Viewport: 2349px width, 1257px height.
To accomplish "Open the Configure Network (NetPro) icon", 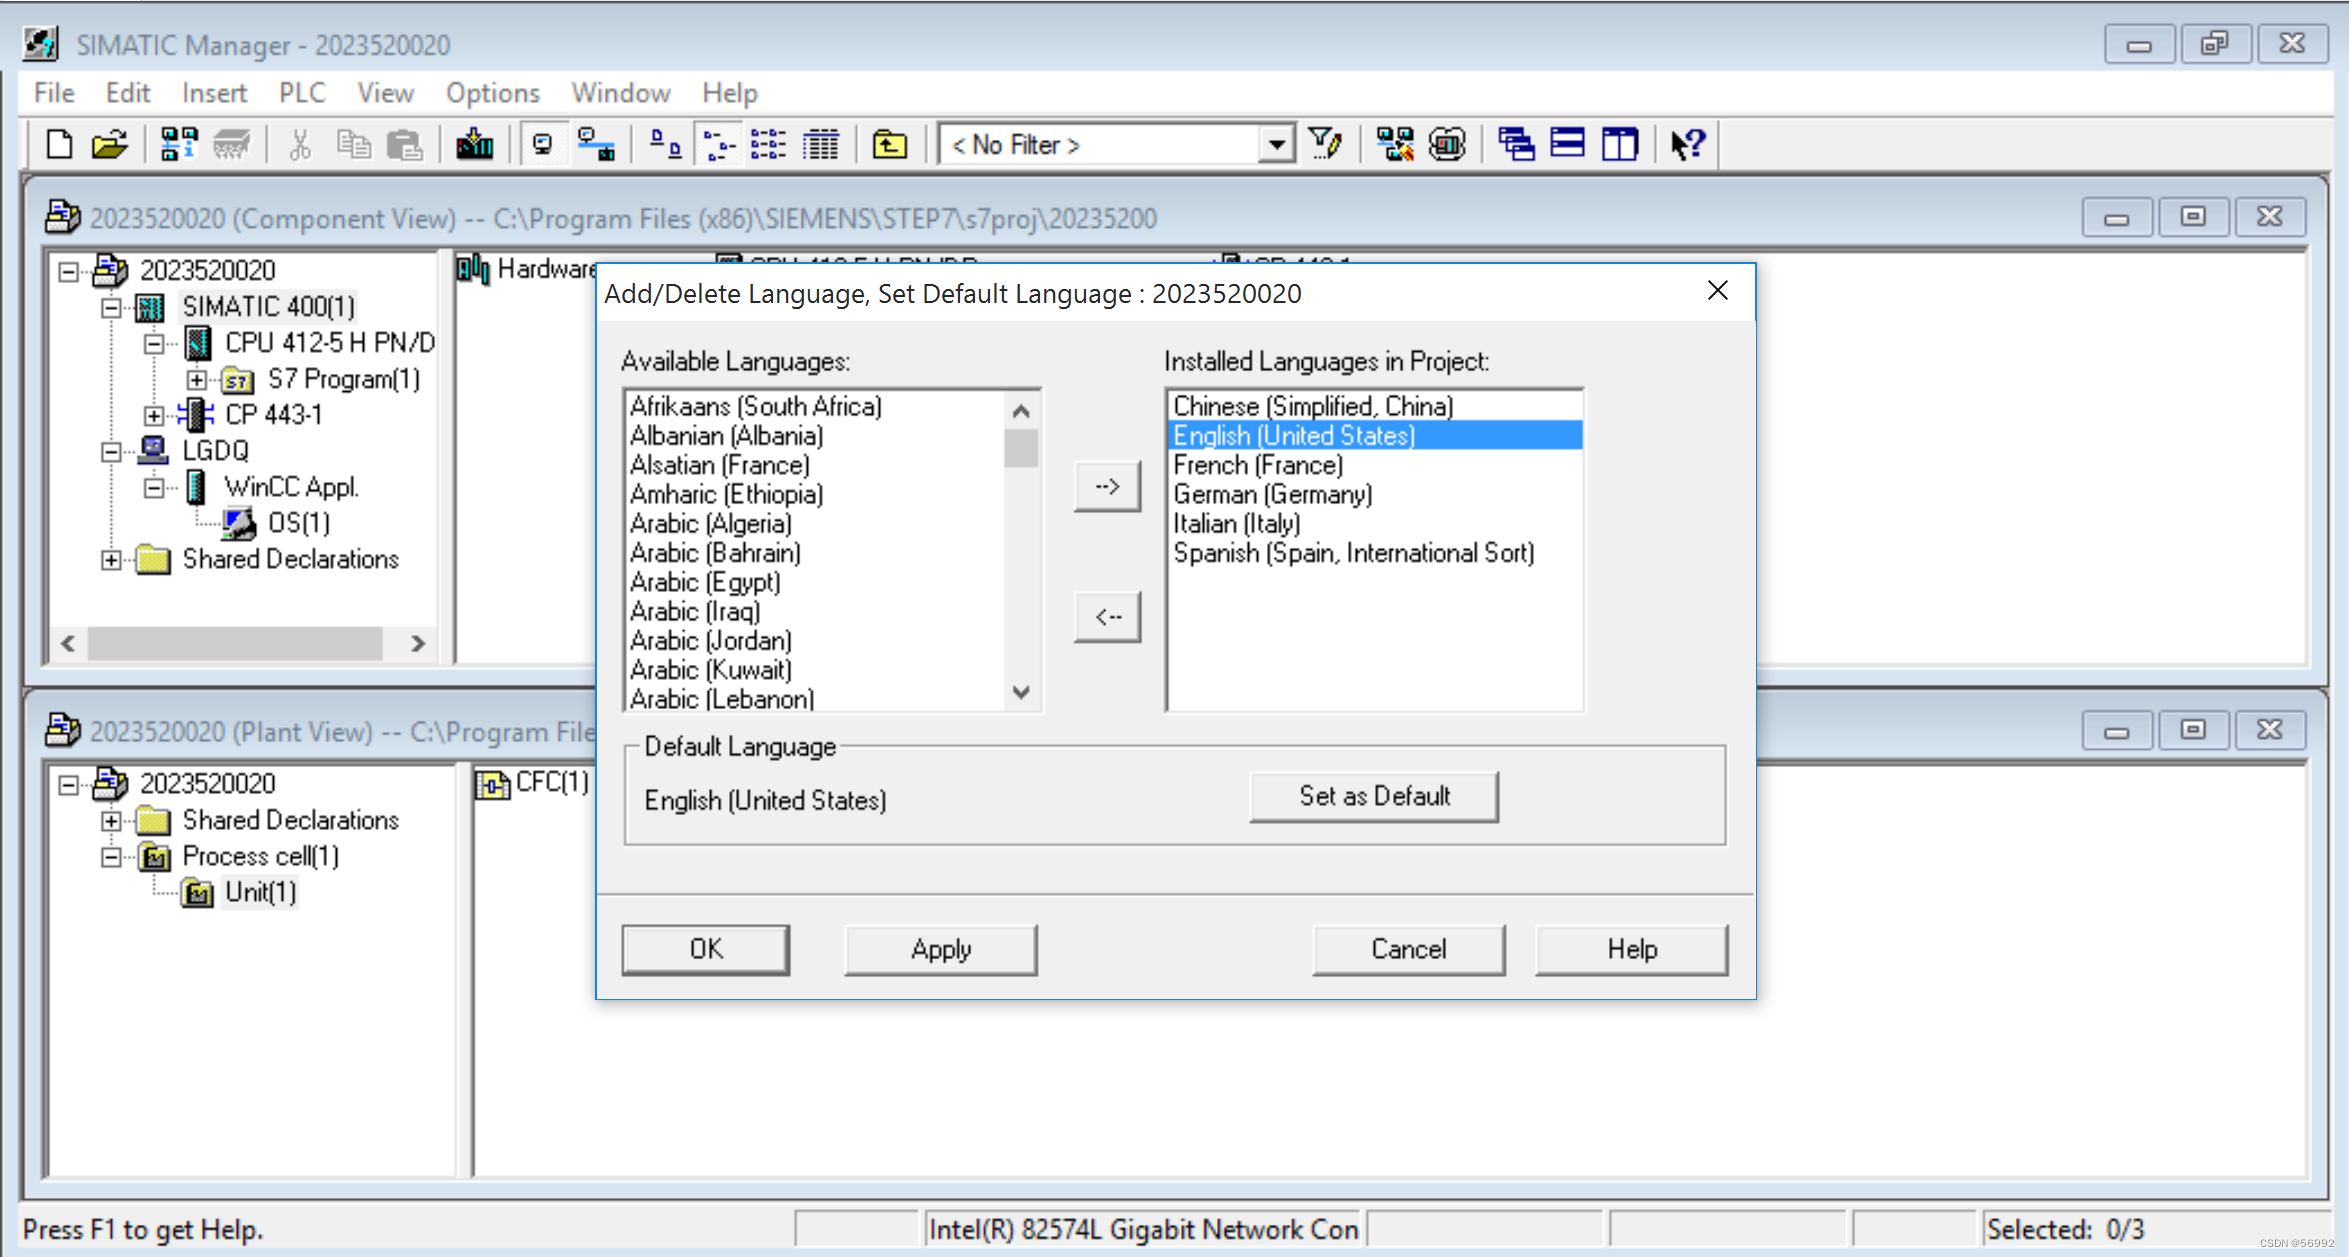I will click(1394, 144).
